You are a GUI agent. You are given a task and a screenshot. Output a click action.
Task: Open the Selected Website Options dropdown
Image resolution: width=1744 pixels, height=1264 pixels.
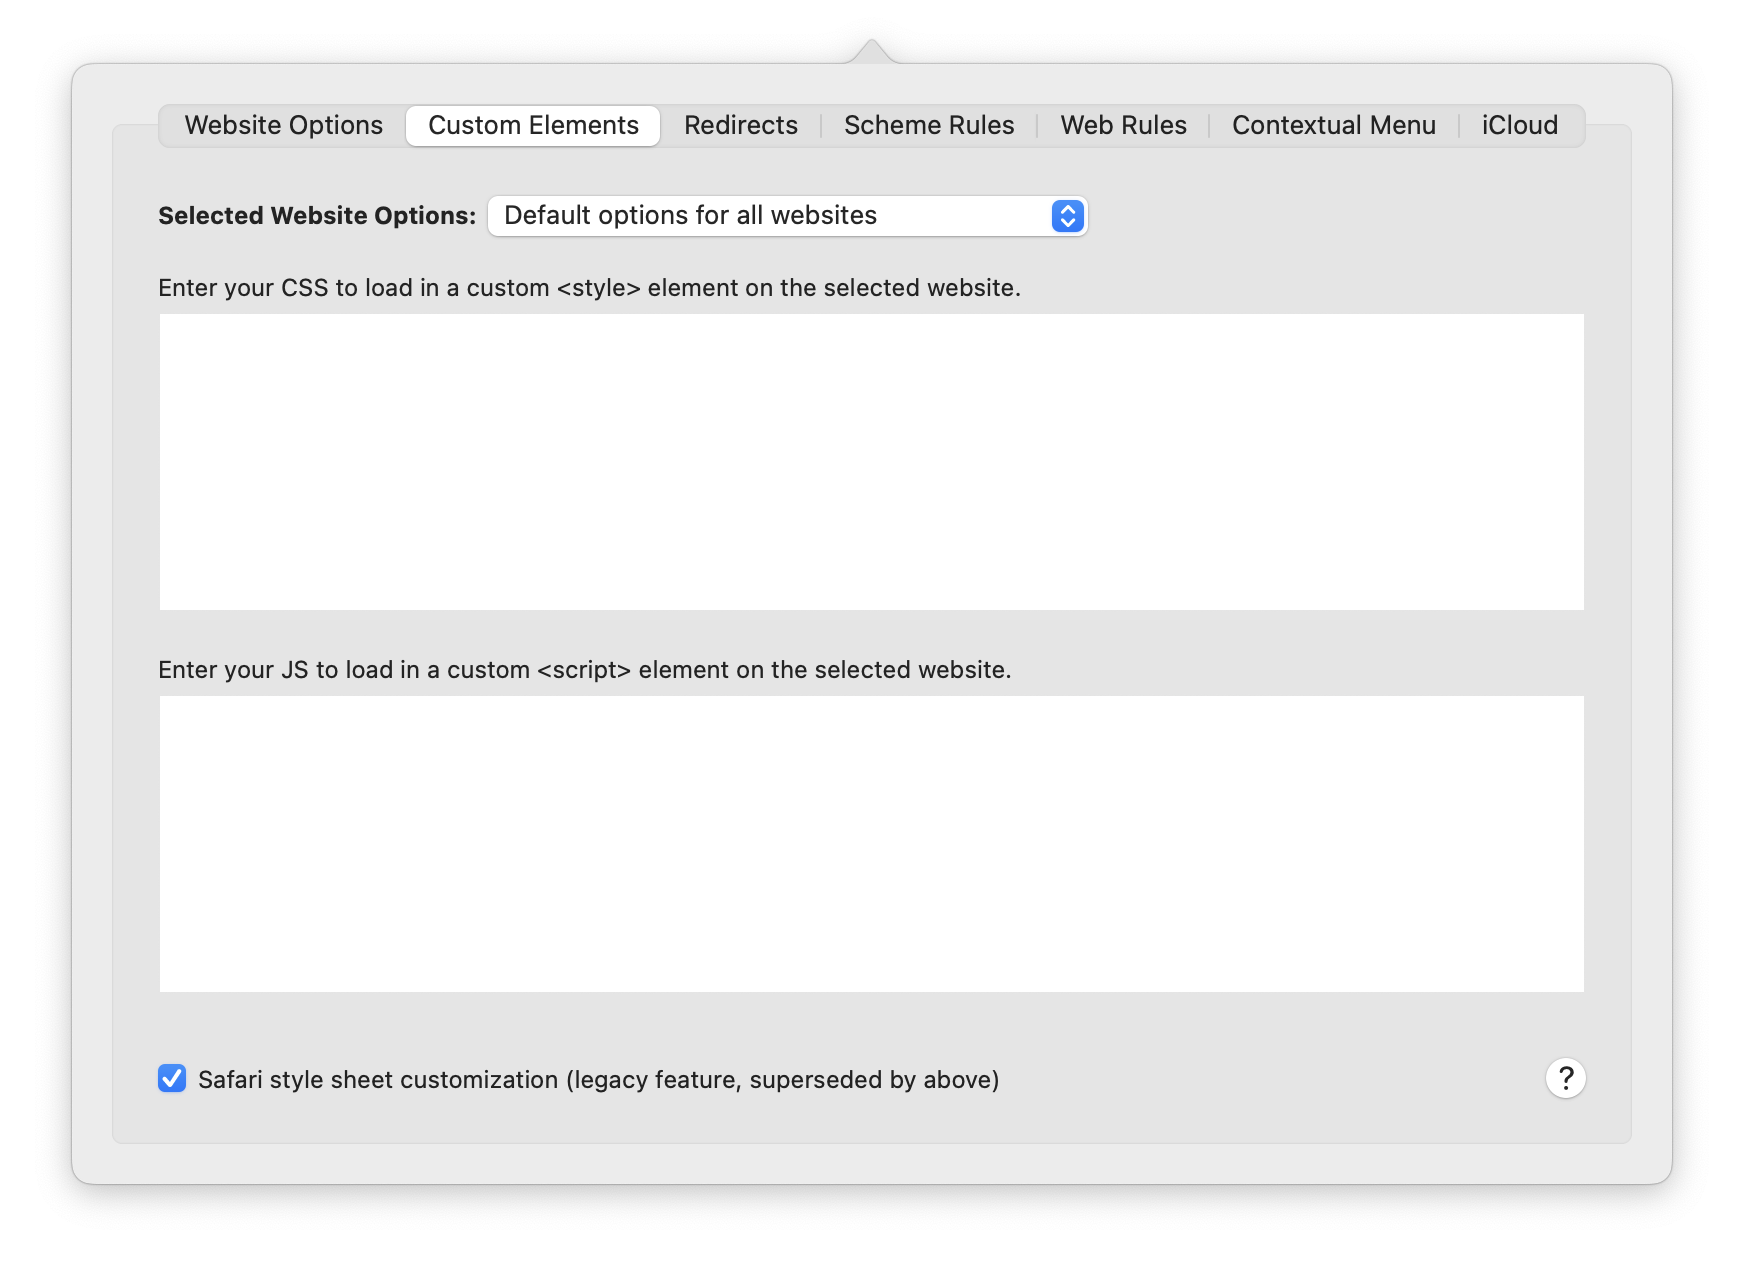787,216
